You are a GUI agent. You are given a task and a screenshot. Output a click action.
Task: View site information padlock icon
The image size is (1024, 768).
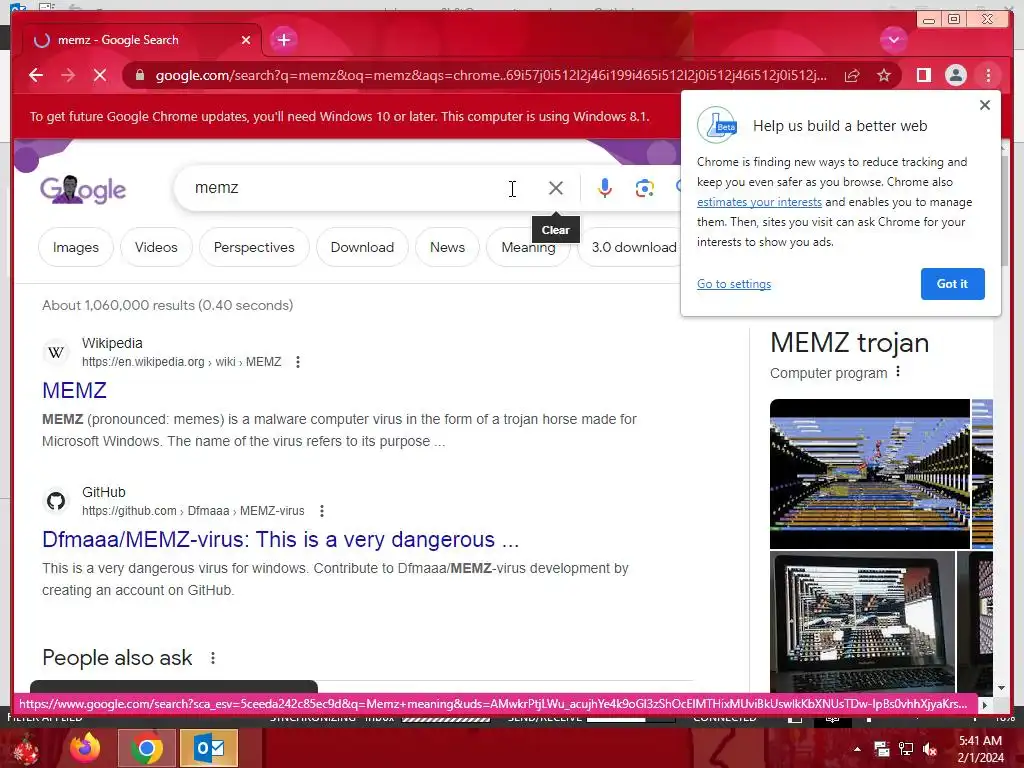139,75
